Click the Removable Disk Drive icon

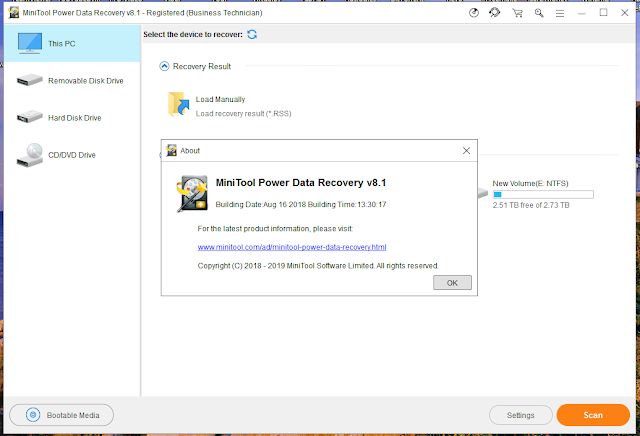coord(29,80)
